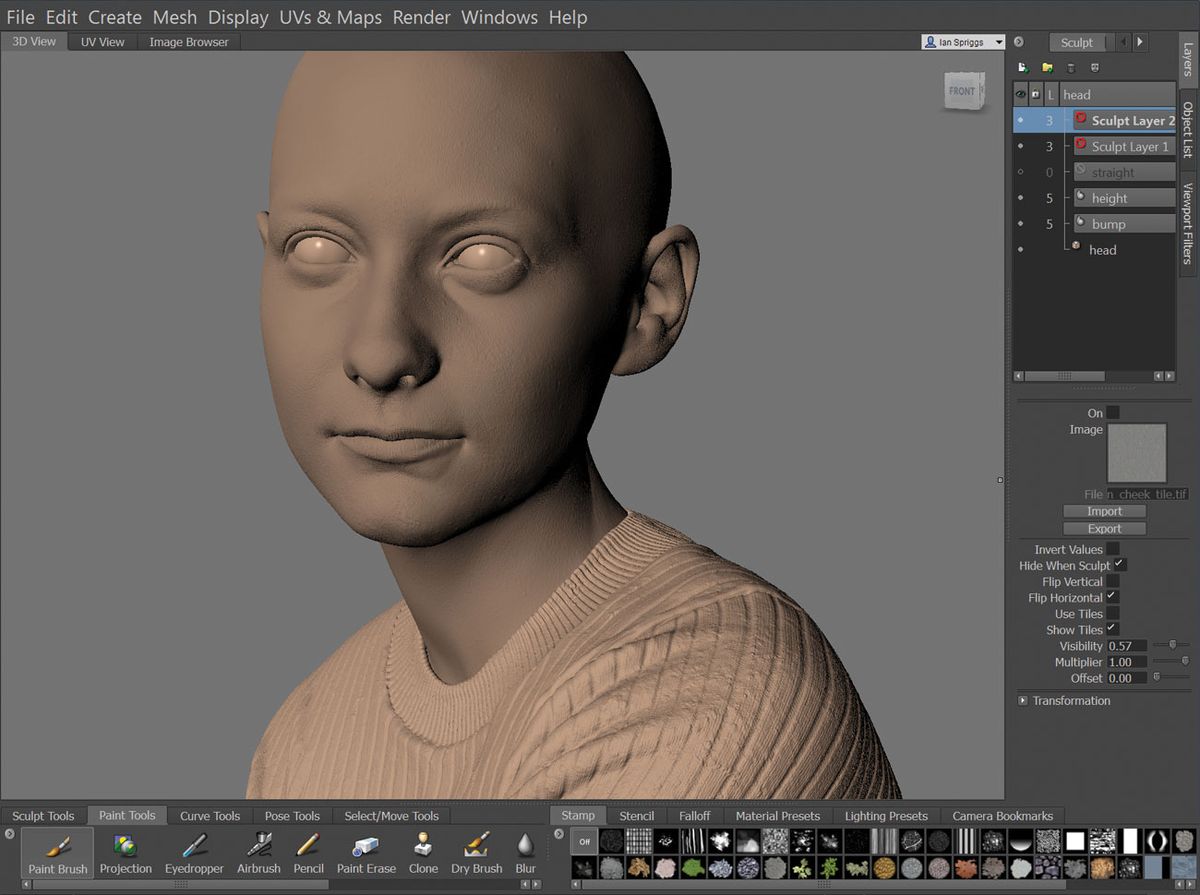Expand the Transformation section
This screenshot has width=1200, height=895.
click(x=1022, y=700)
